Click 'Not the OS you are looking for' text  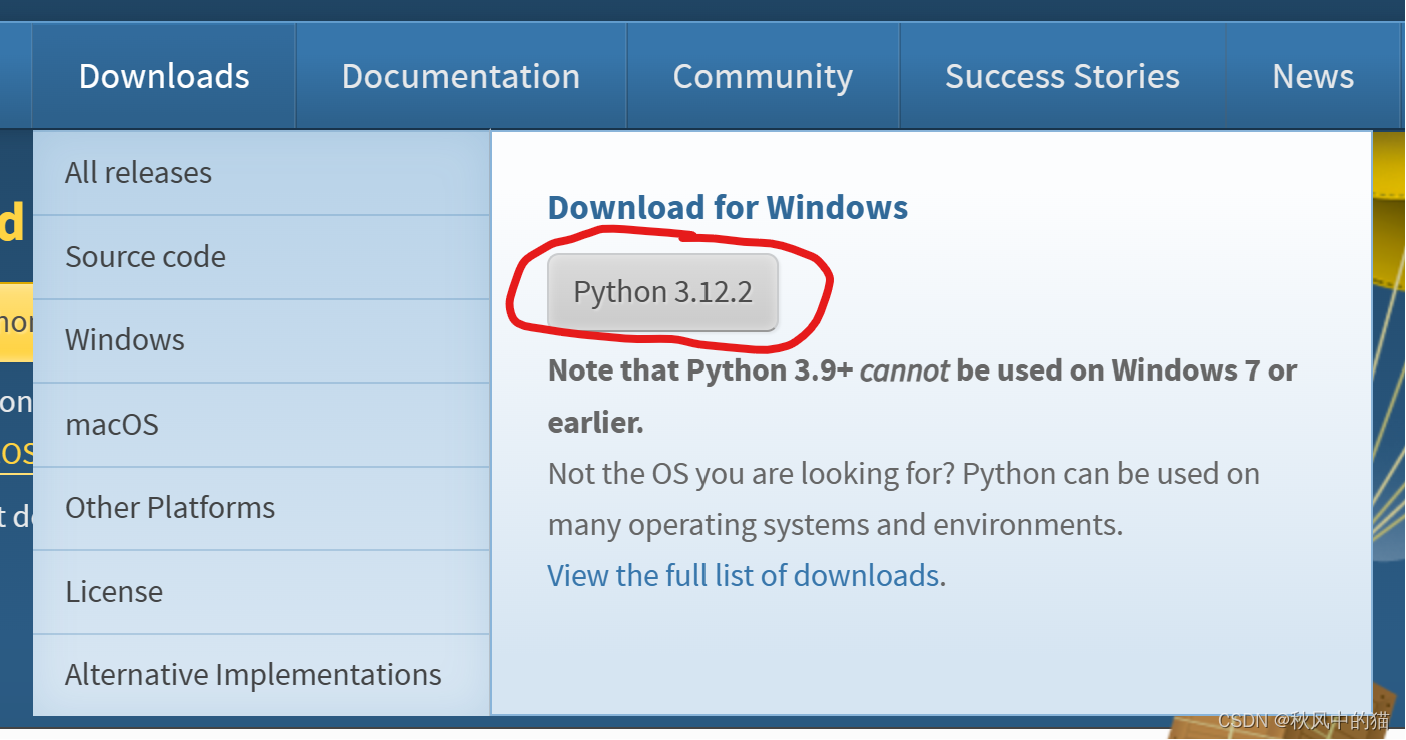(x=903, y=499)
